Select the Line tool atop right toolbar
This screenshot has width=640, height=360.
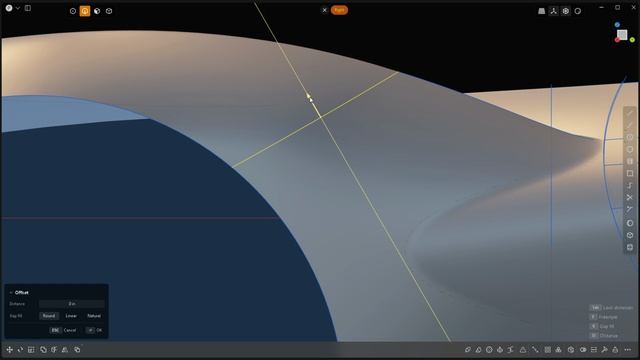[630, 113]
